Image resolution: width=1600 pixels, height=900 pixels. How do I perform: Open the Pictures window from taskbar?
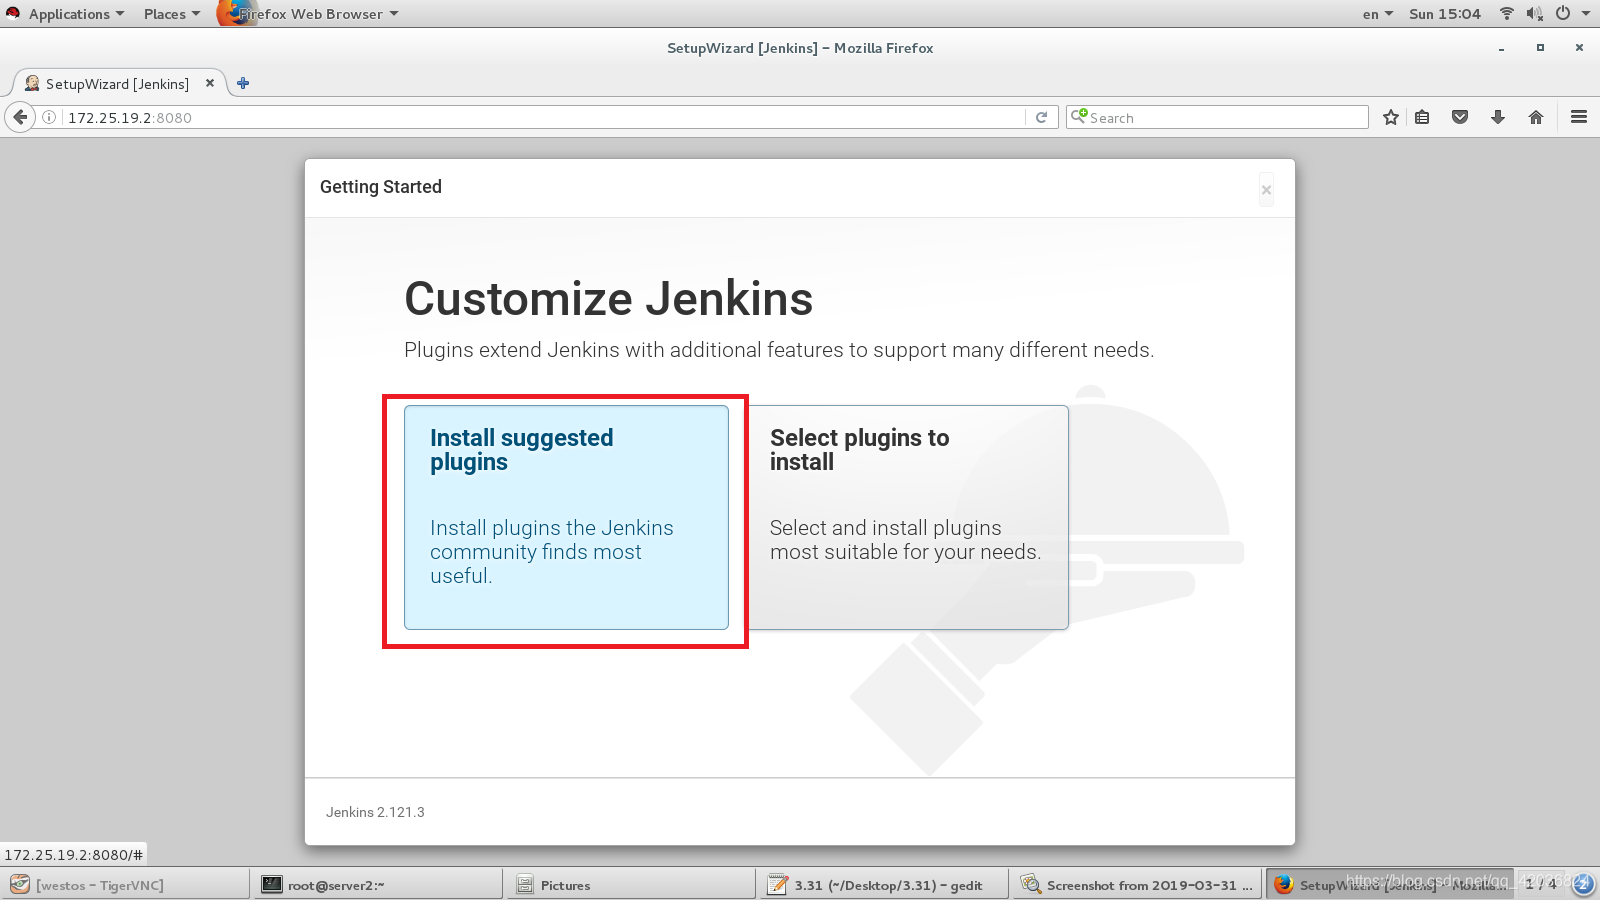click(x=632, y=885)
